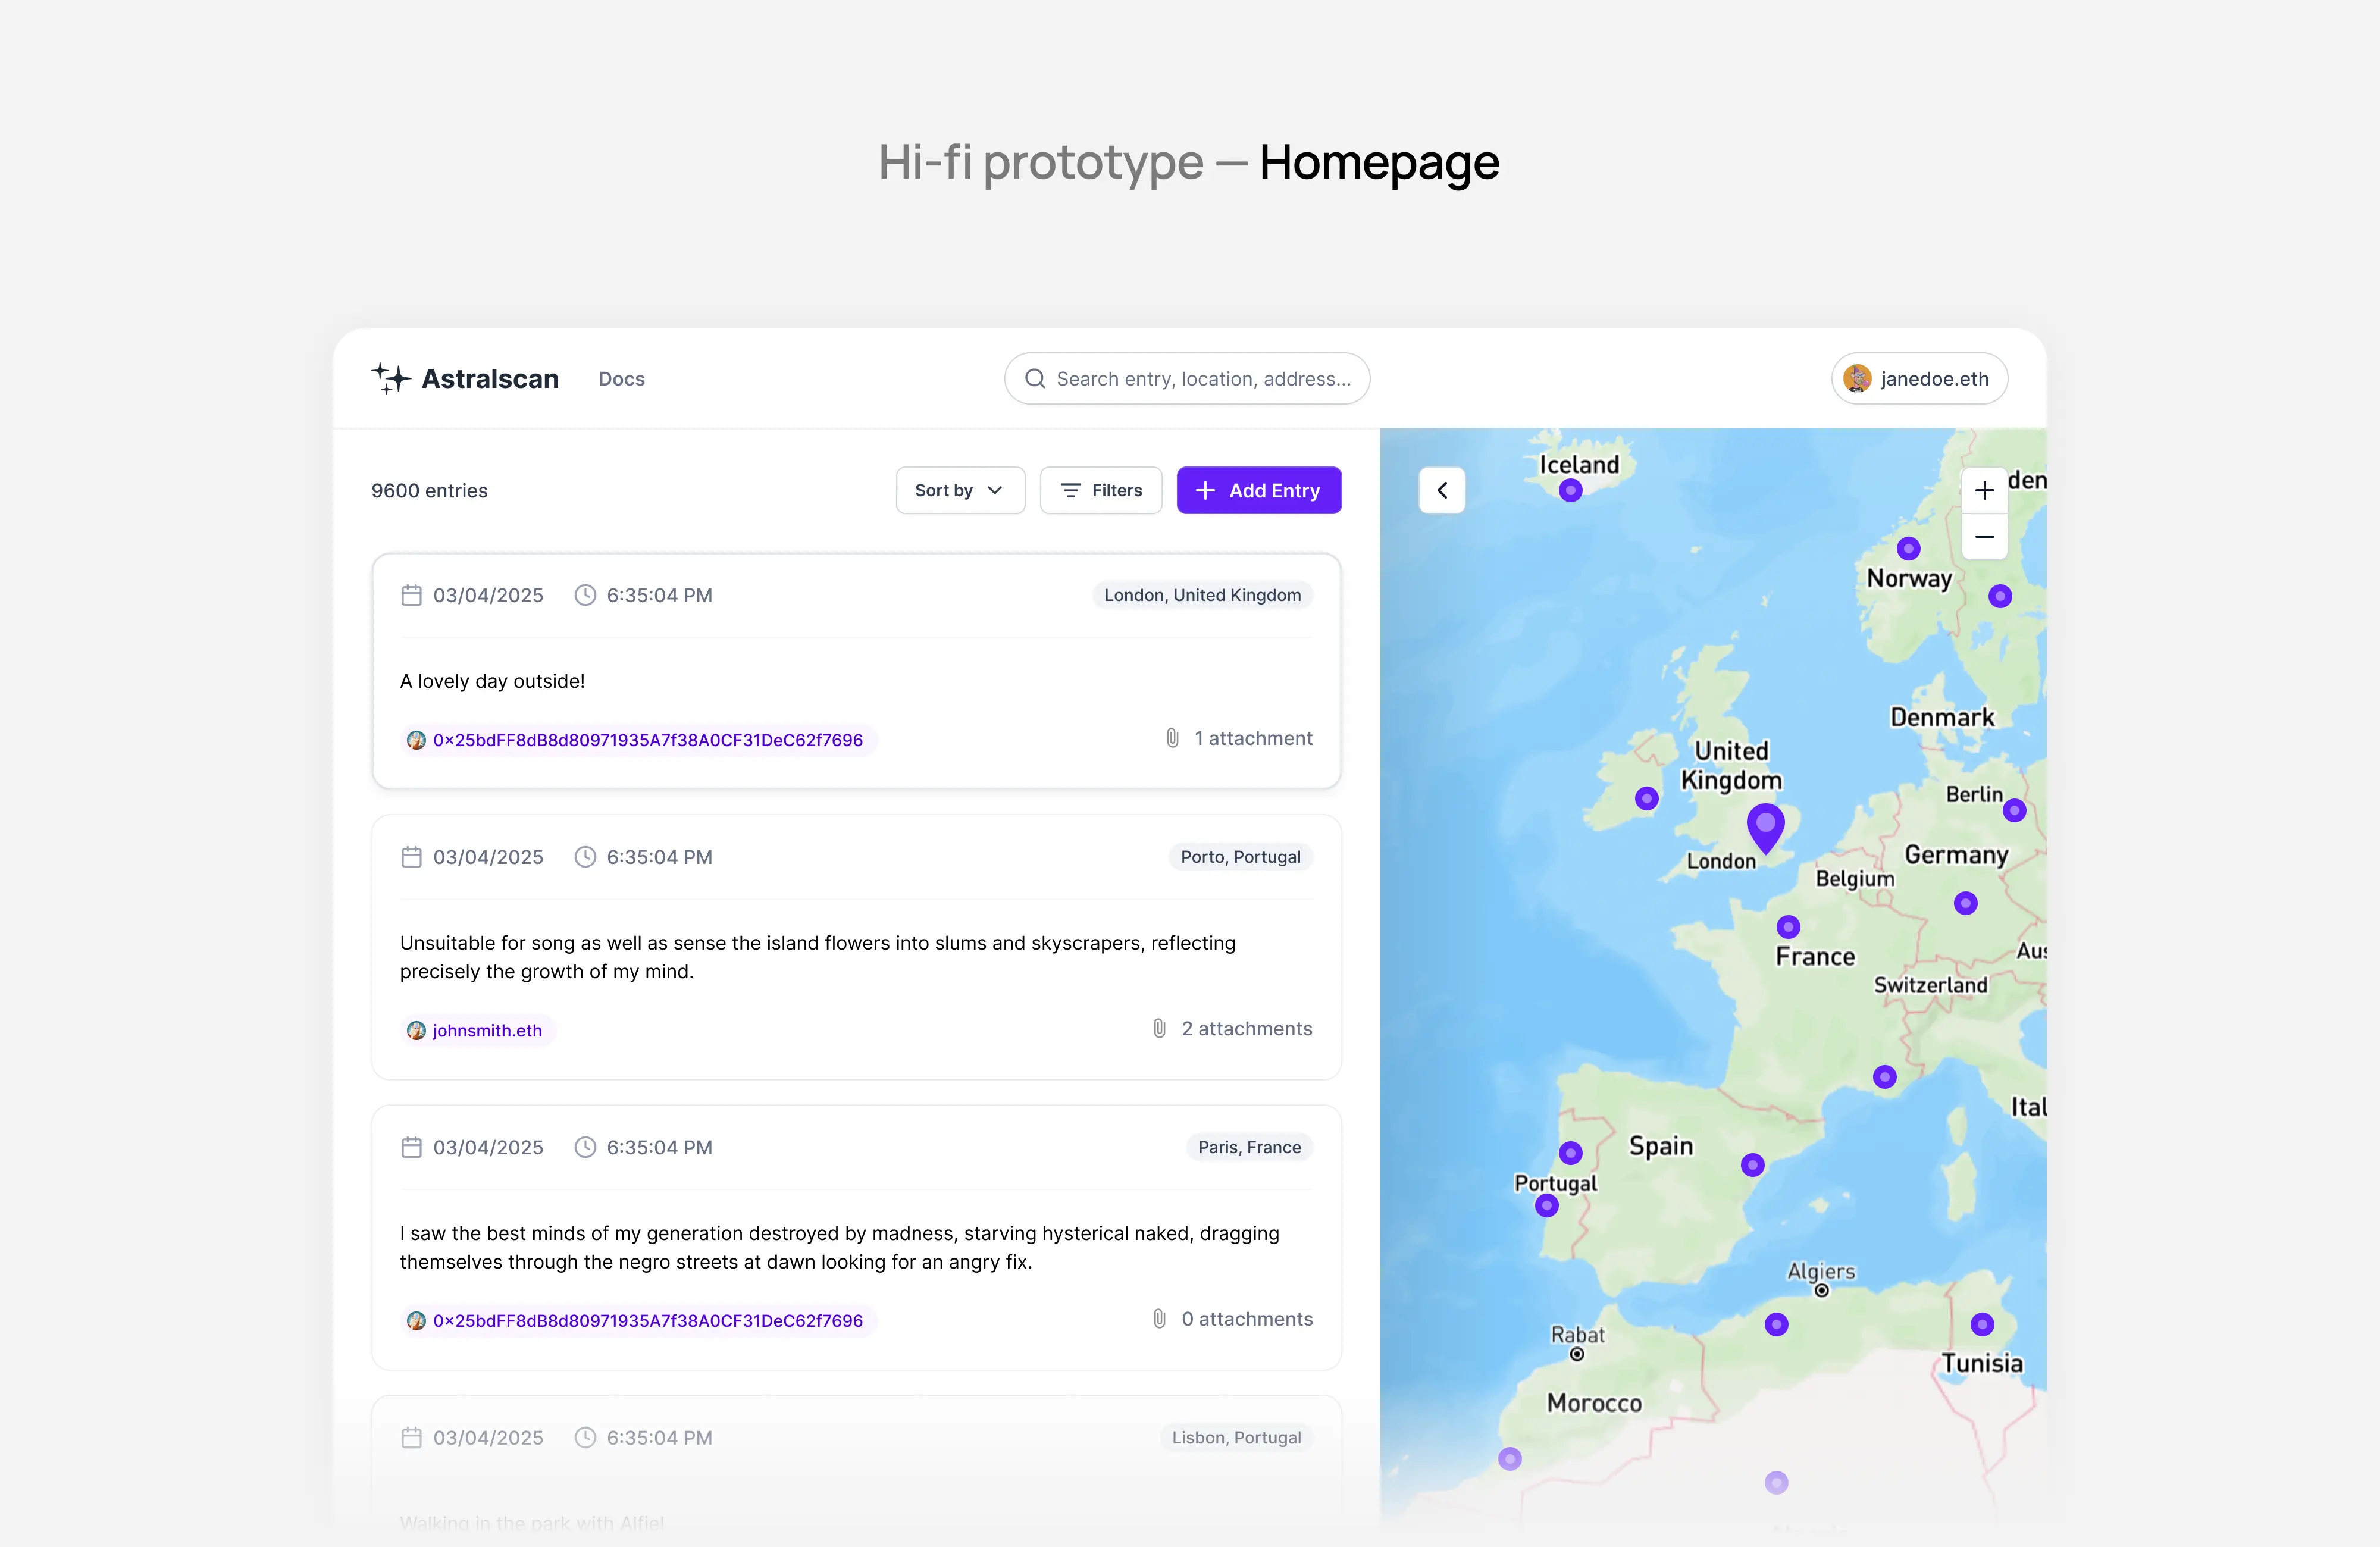Open the entry beginning 'Unsuitable for song'
The width and height of the screenshot is (2380, 1547).
[x=856, y=947]
